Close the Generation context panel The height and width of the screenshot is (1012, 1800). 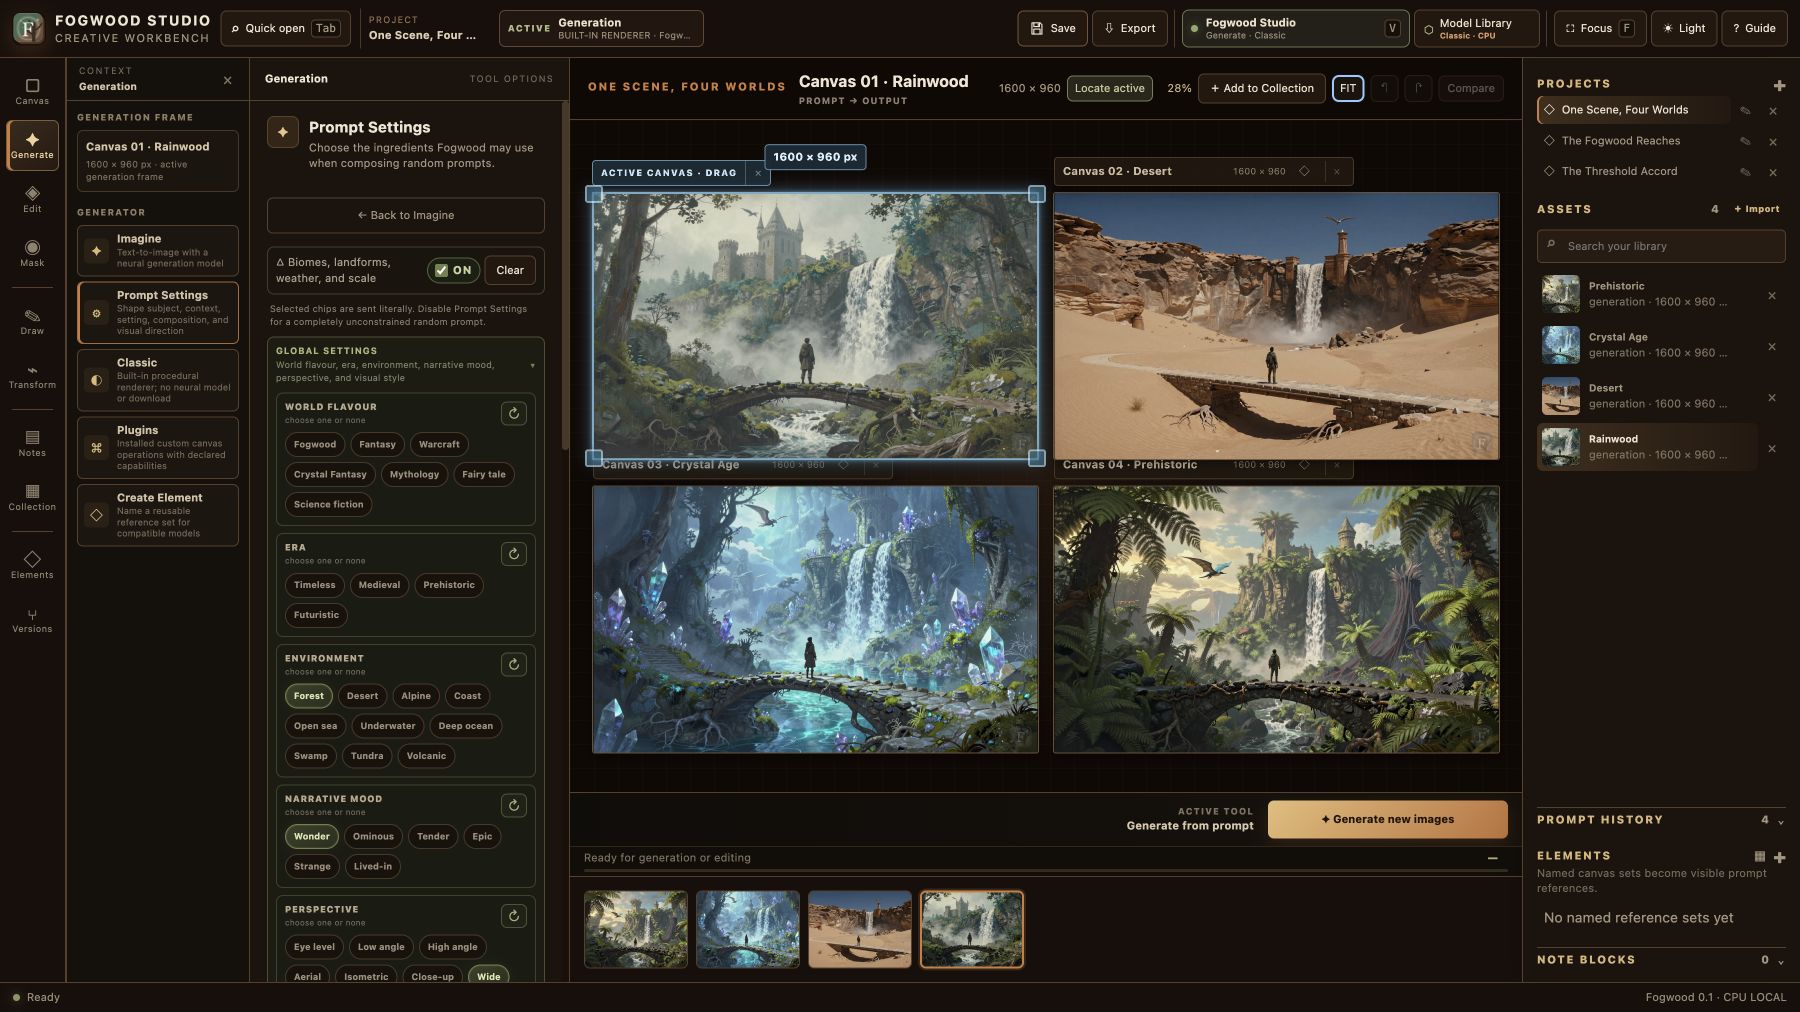pos(227,80)
